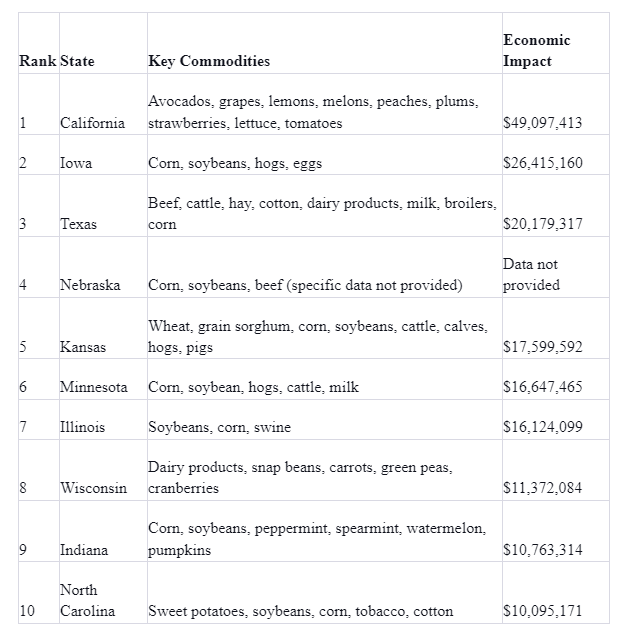The image size is (624, 636).
Task: Select the Nebraska state cell
Action: [103, 267]
